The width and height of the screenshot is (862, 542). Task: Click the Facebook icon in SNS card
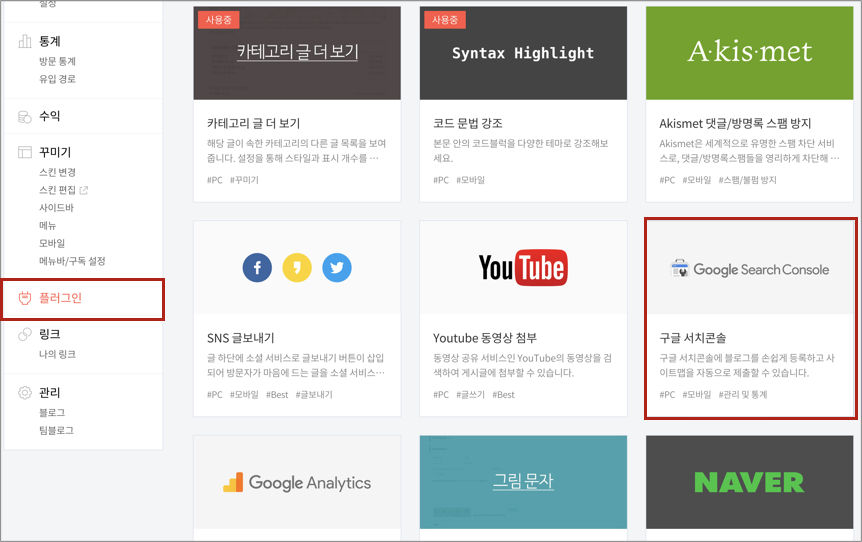[257, 268]
